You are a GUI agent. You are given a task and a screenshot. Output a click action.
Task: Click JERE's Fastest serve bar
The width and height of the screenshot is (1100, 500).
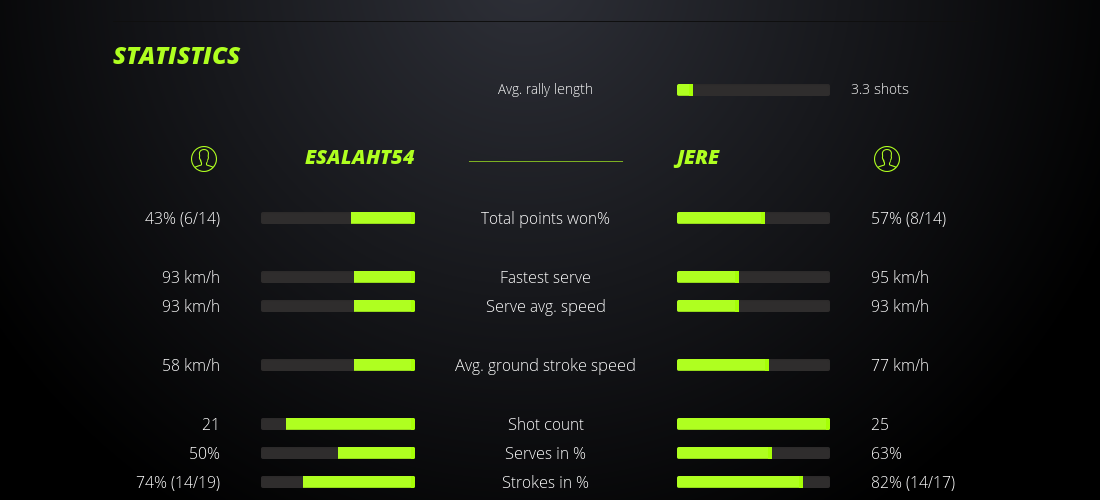pos(753,277)
